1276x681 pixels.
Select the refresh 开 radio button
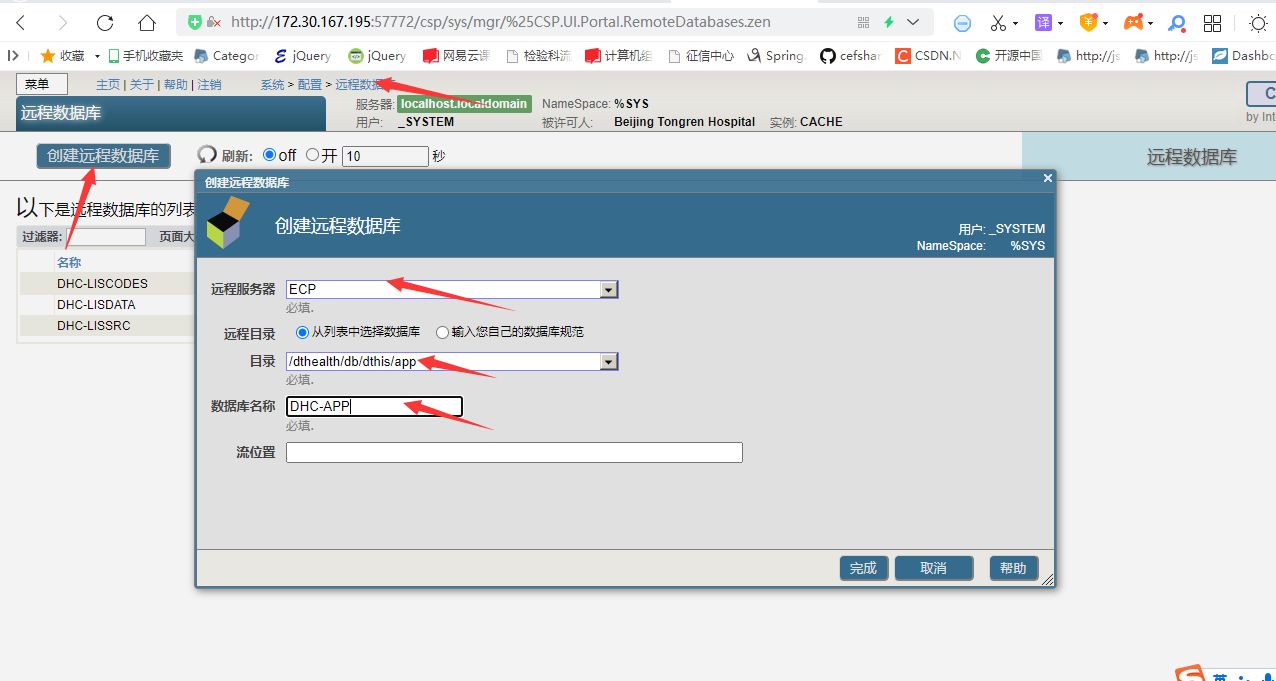(x=313, y=155)
